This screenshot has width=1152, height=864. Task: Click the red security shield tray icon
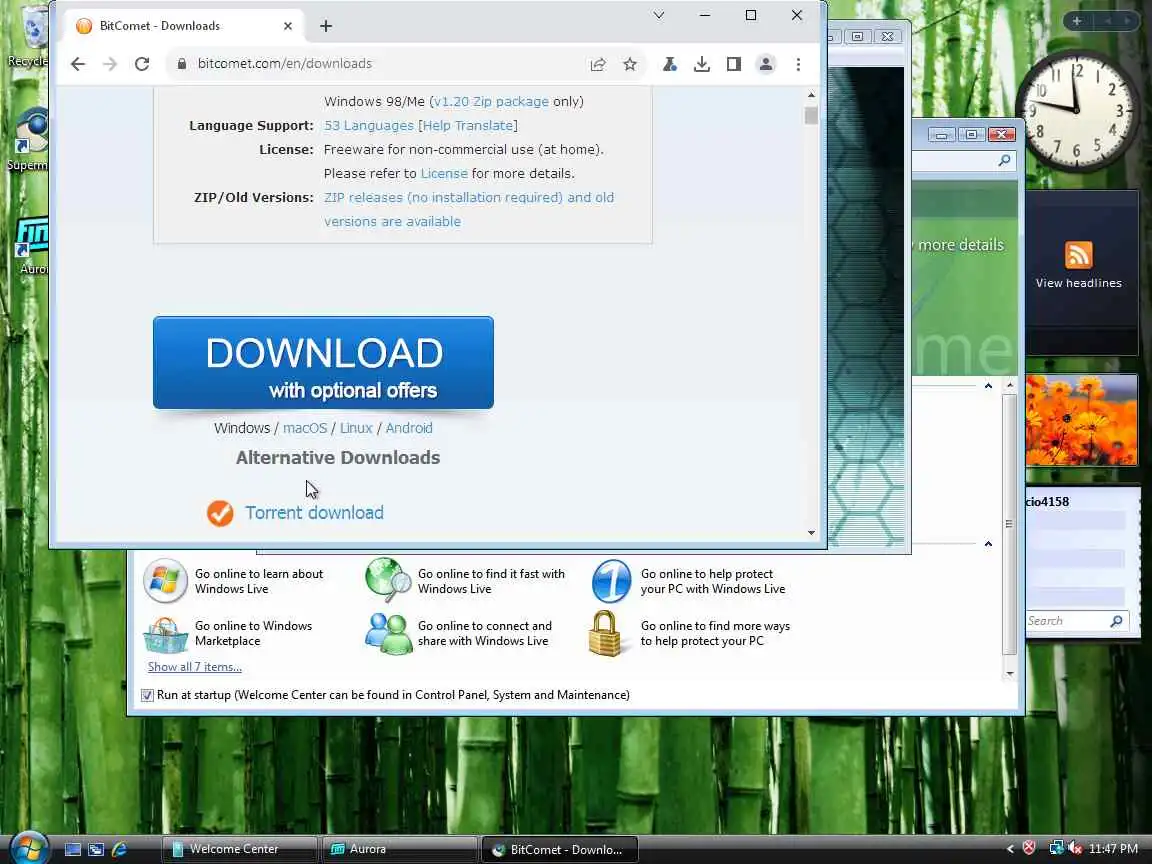[x=1029, y=849]
